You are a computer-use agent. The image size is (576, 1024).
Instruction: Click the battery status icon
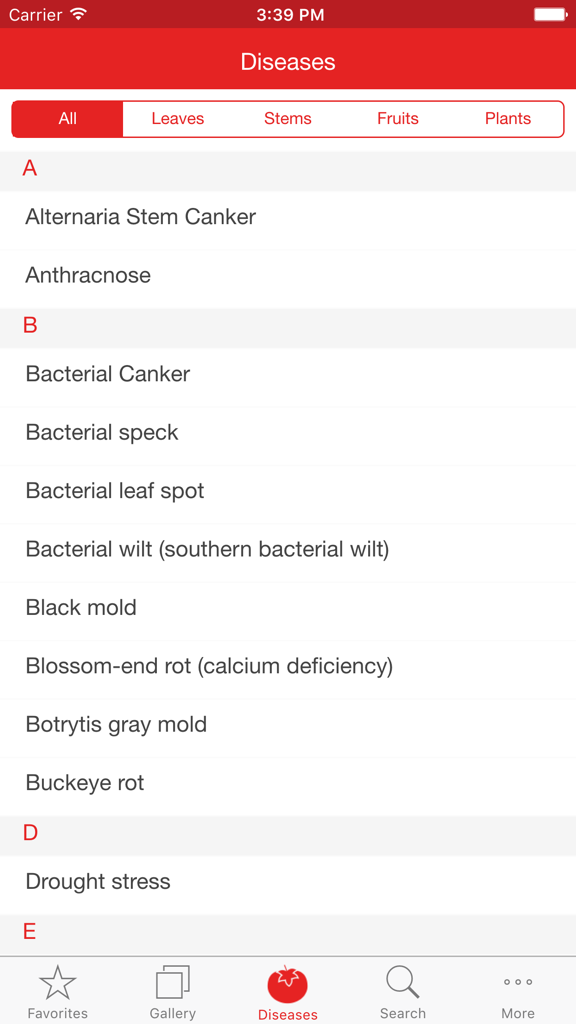(549, 14)
